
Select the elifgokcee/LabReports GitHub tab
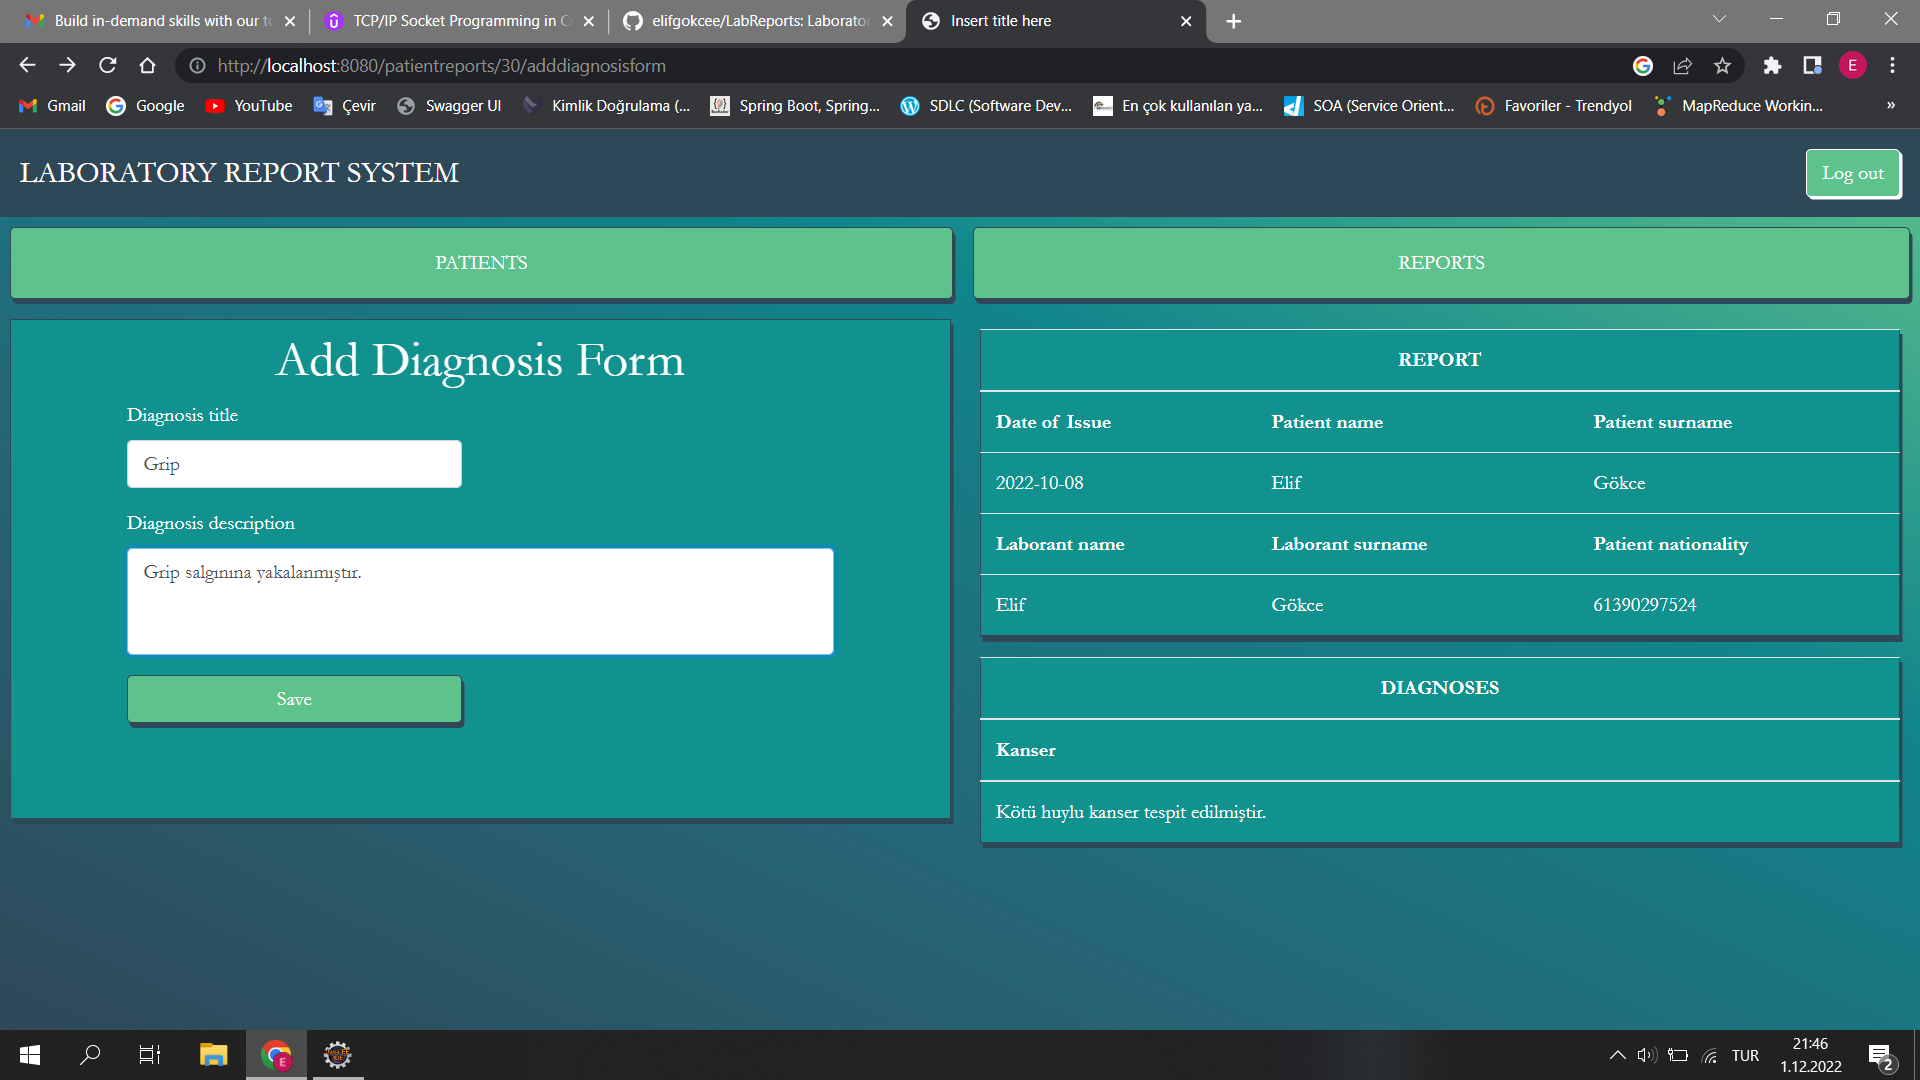click(750, 20)
